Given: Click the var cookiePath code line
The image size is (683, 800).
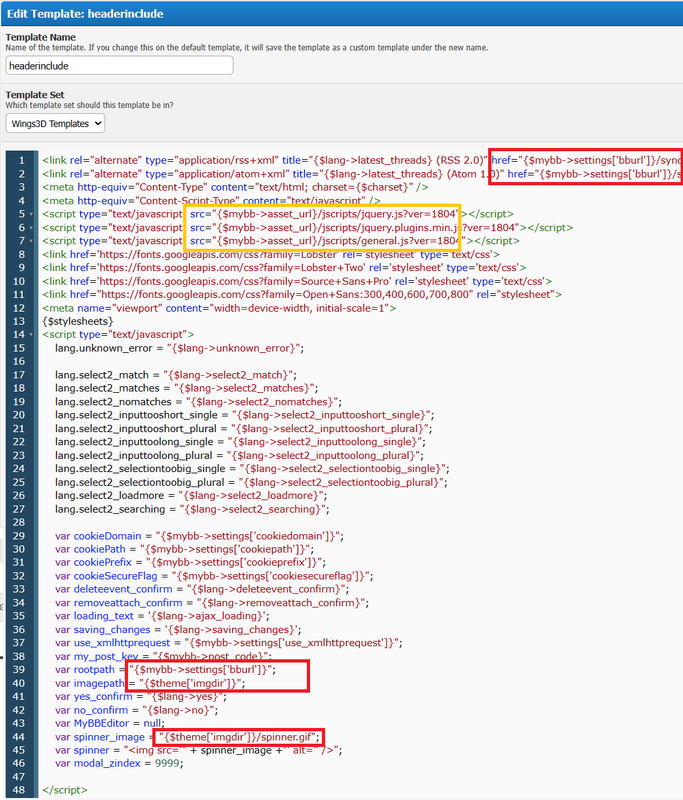Looking at the screenshot, I should (x=185, y=549).
